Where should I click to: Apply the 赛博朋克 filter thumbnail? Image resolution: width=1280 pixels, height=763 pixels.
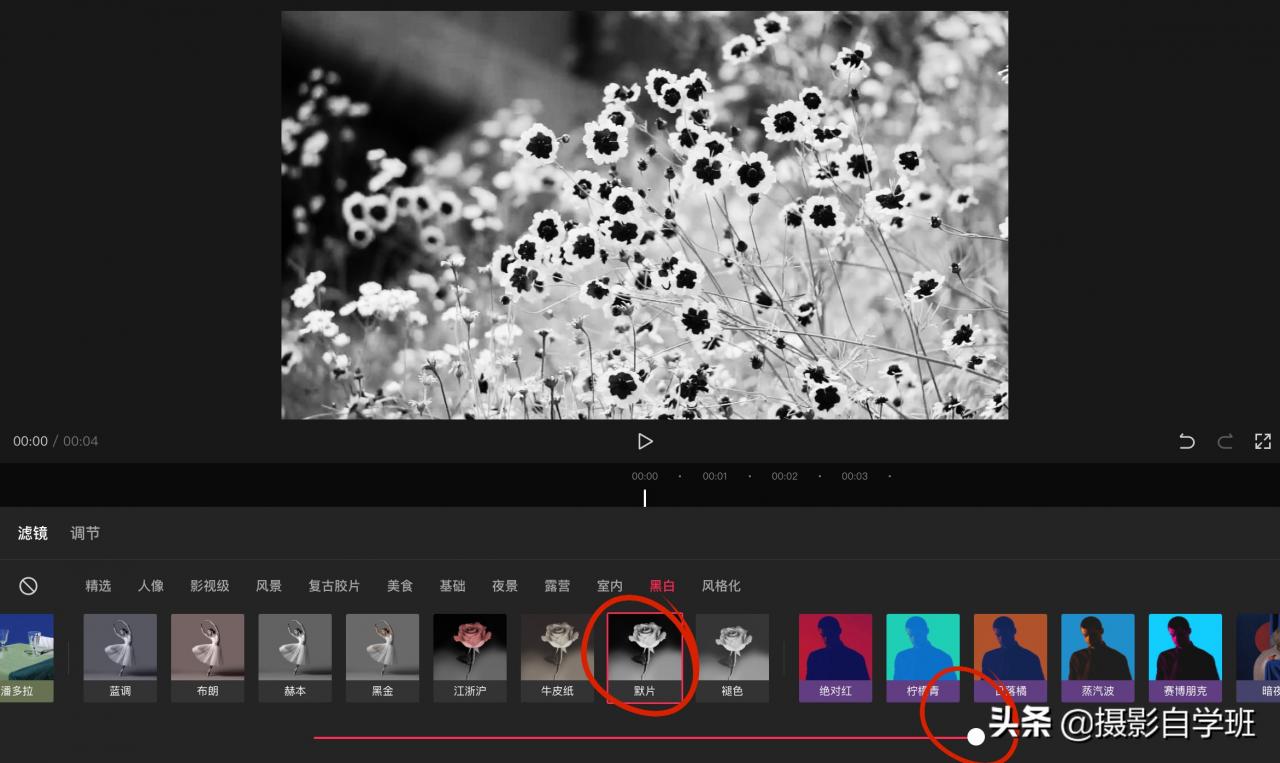(x=1185, y=657)
